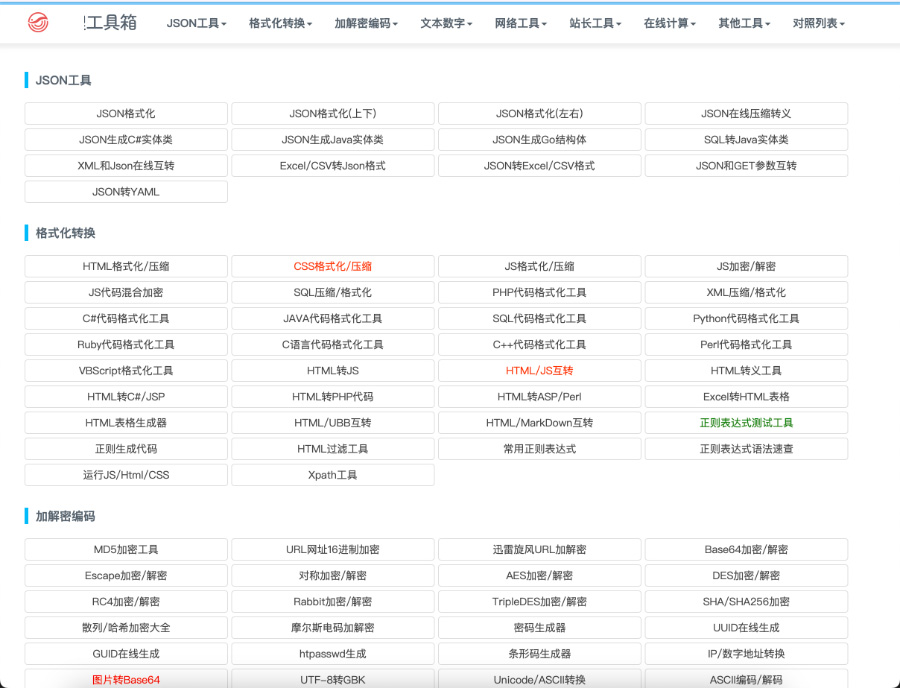Expand the 站长工具 dropdown
This screenshot has height=688, width=900.
595,23
